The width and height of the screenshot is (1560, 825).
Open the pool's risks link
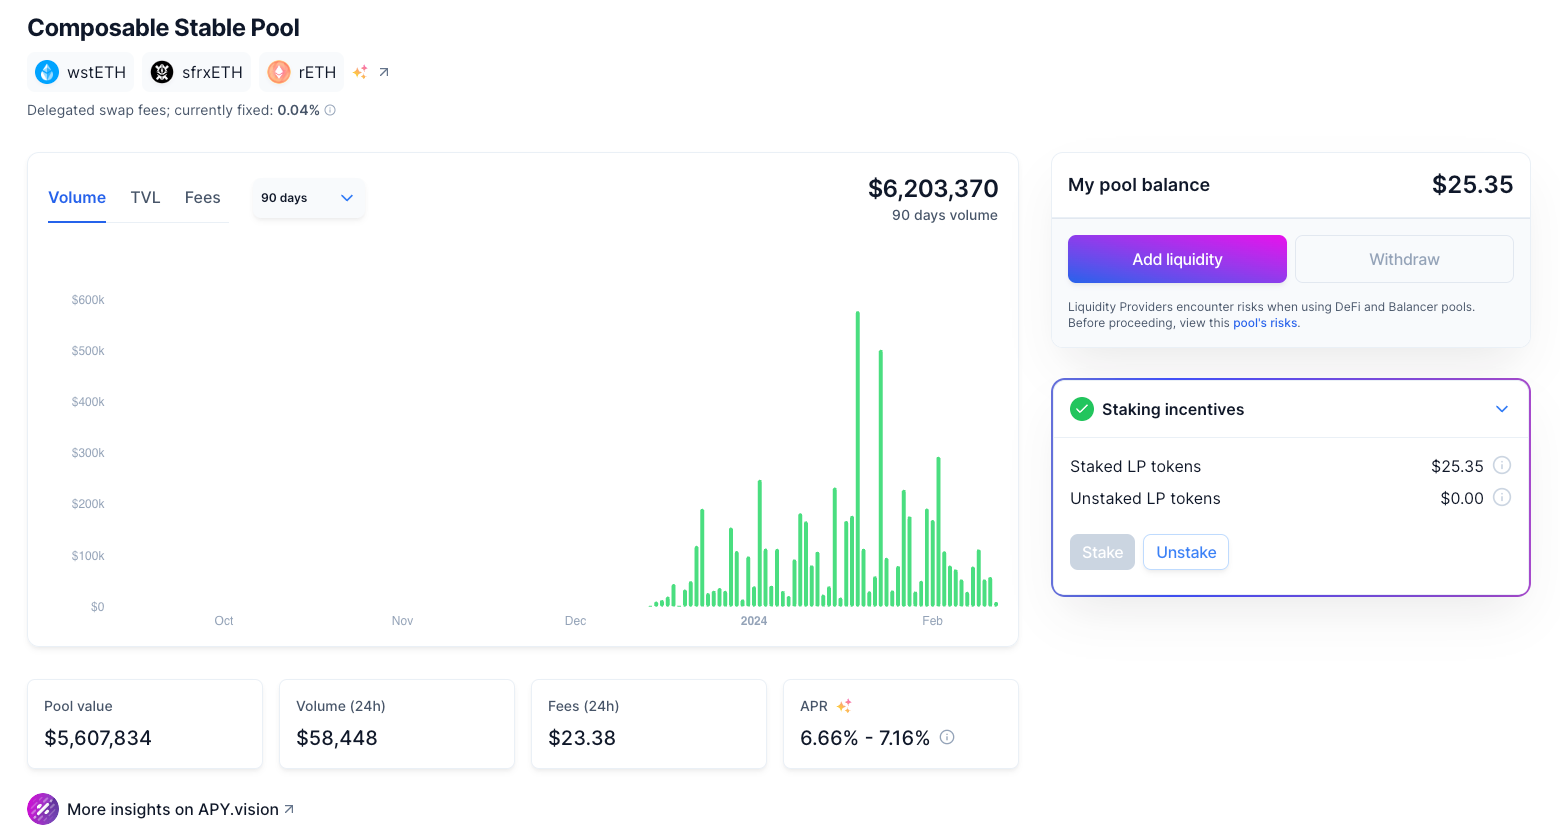click(1265, 323)
